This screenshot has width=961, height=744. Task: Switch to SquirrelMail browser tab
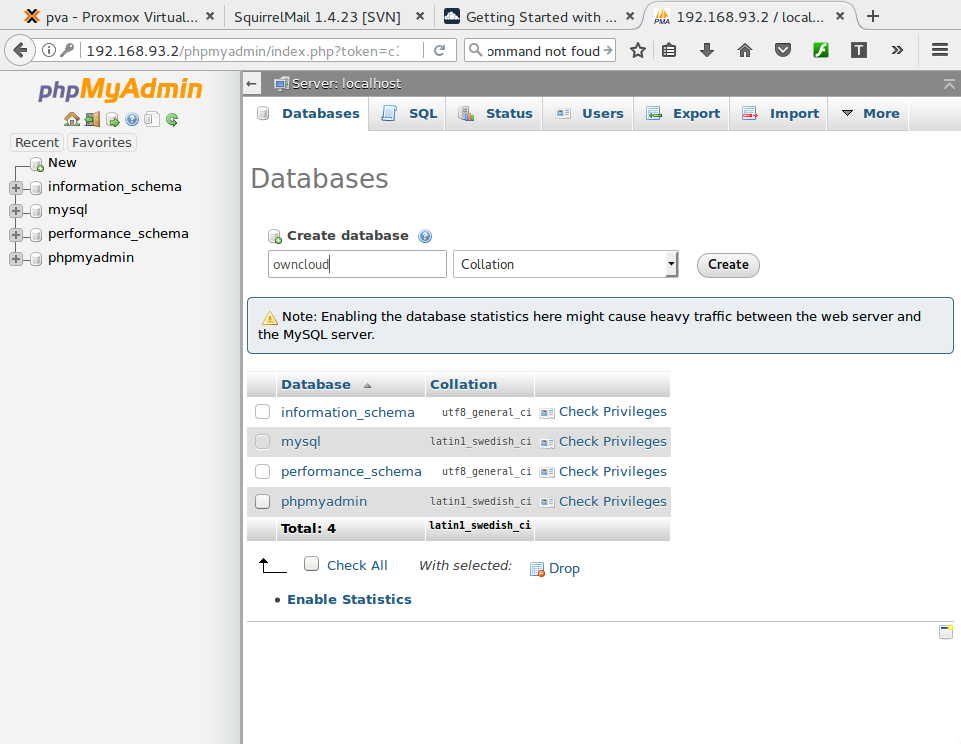point(317,17)
